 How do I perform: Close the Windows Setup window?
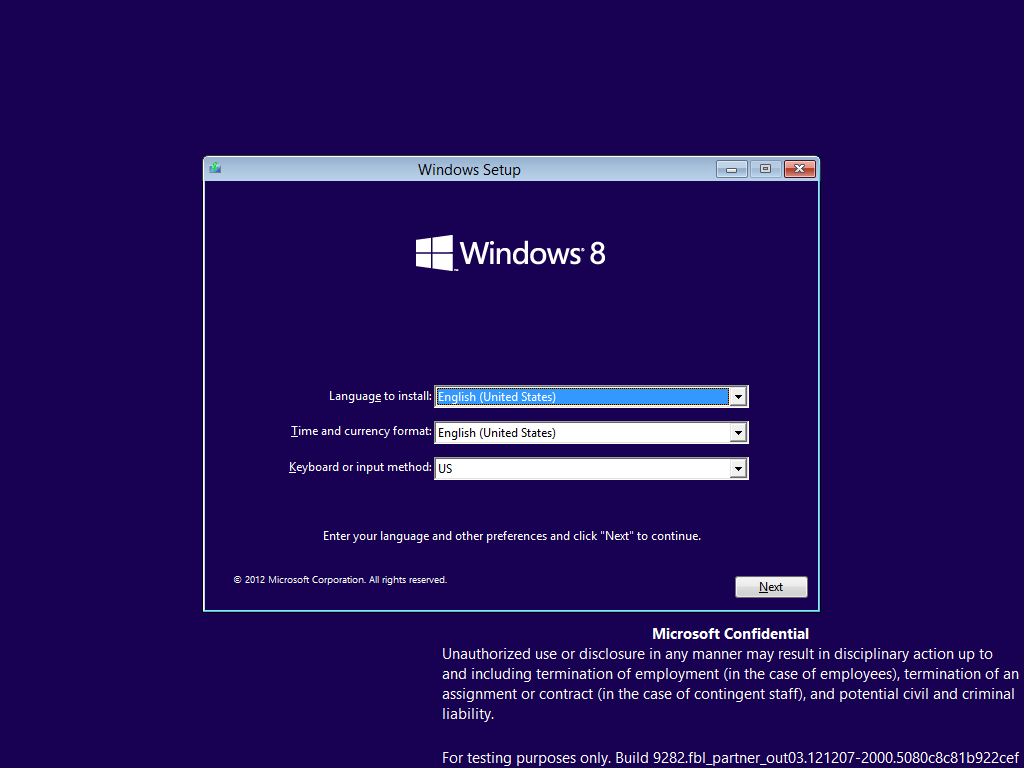[x=799, y=169]
